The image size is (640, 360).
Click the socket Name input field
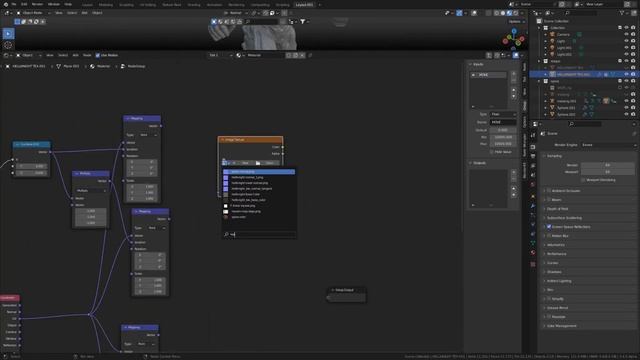pyautogui.click(x=503, y=122)
